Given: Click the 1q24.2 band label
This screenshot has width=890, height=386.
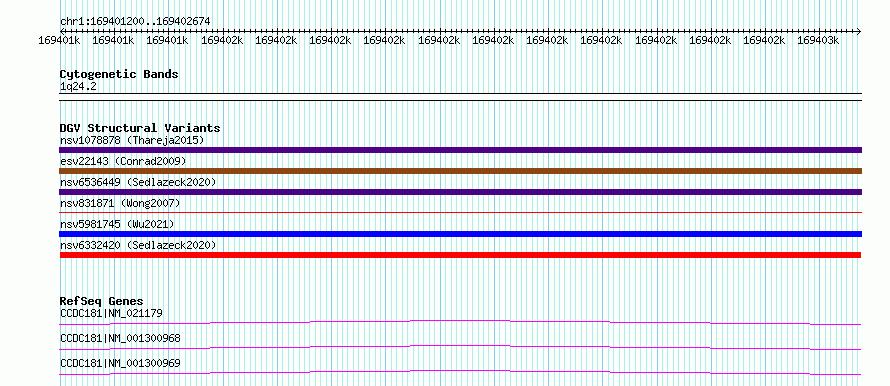Looking at the screenshot, I should (x=78, y=86).
